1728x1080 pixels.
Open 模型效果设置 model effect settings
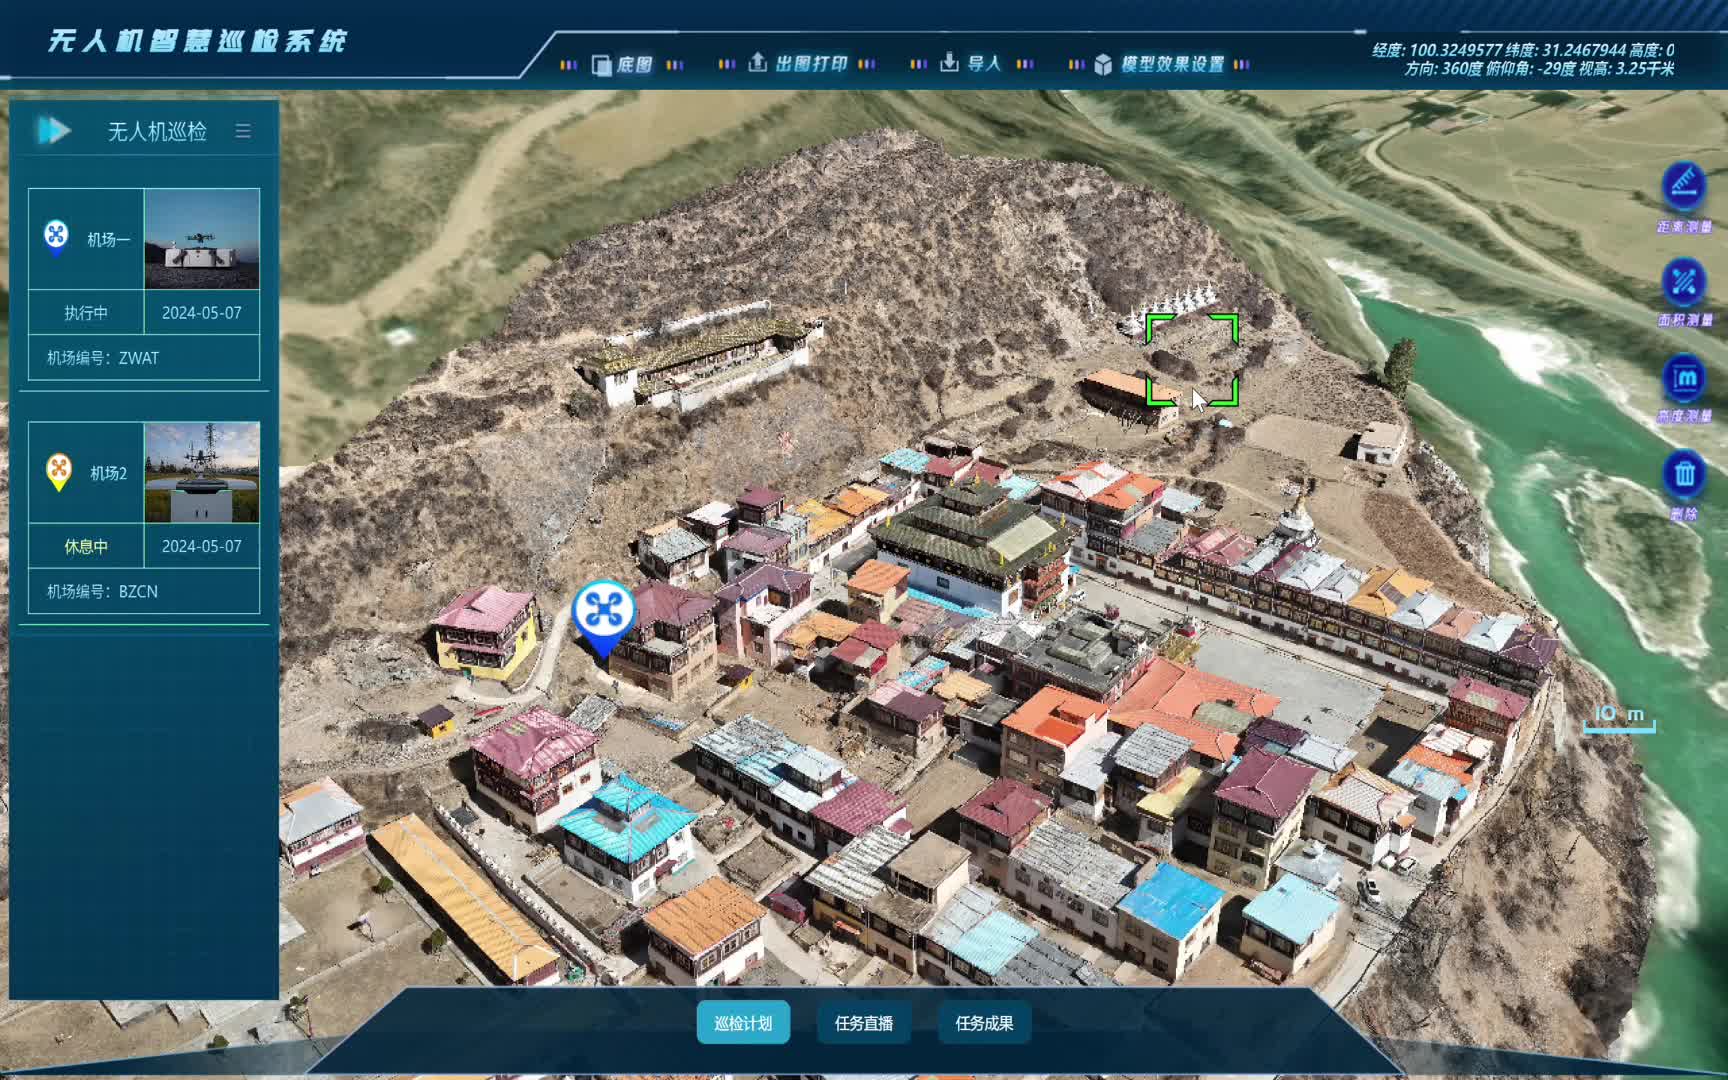click(1159, 65)
